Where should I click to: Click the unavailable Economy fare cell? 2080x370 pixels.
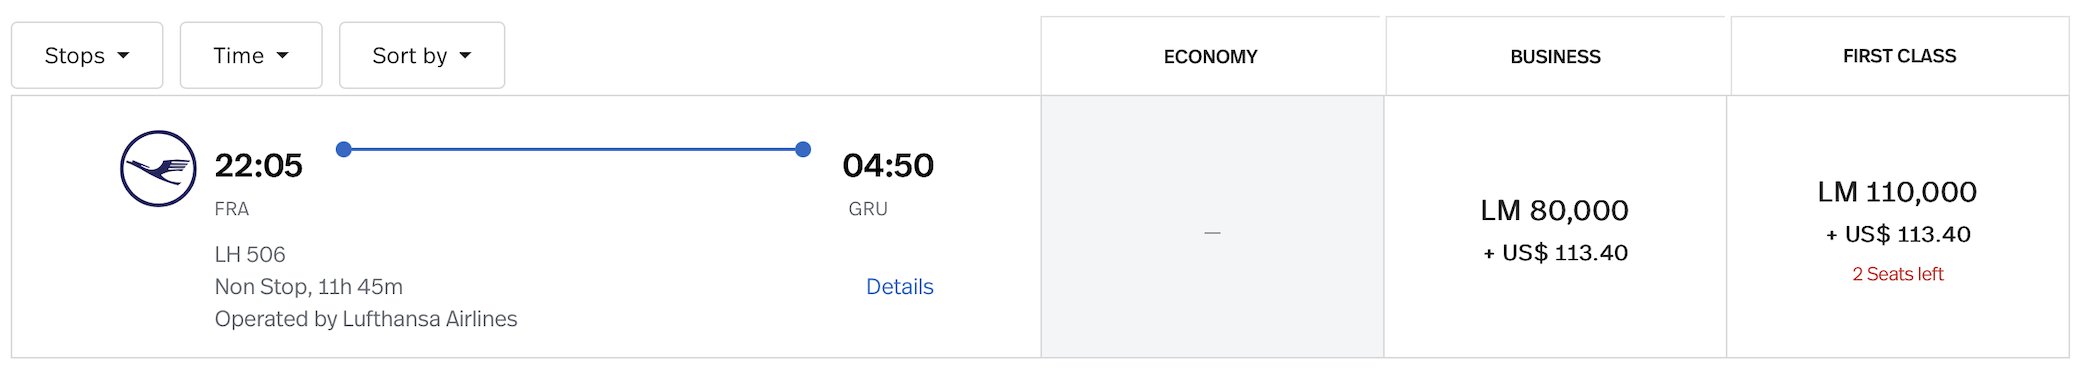pos(1212,228)
